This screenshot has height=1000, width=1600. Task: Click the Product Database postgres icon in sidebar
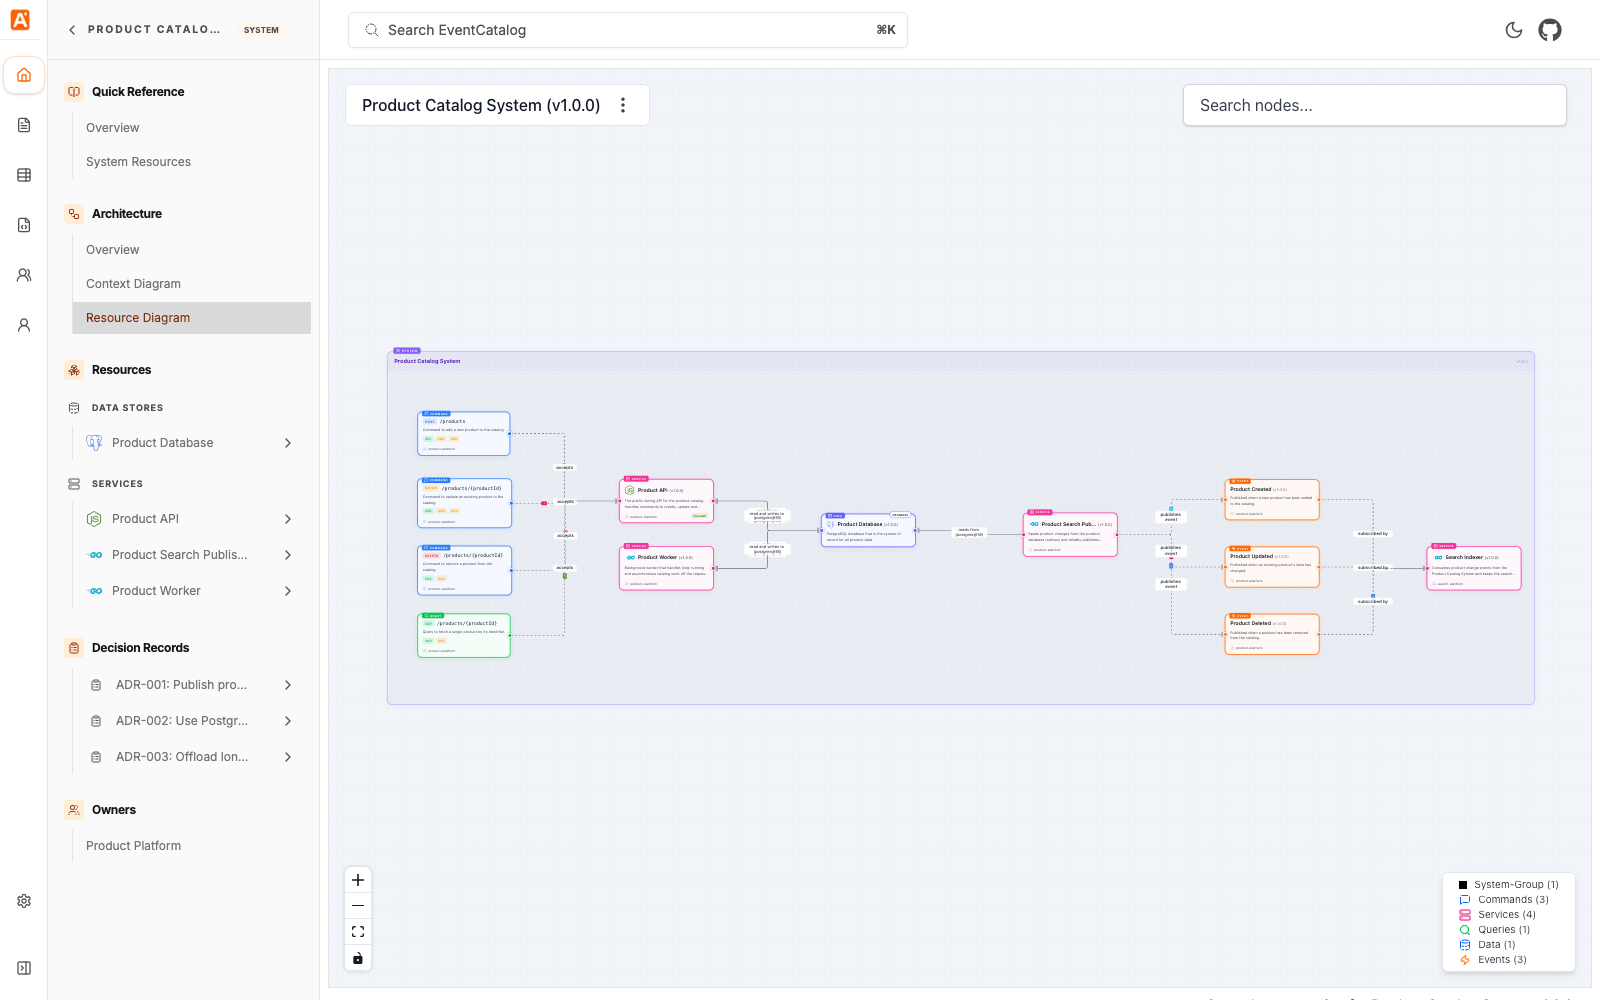point(94,443)
